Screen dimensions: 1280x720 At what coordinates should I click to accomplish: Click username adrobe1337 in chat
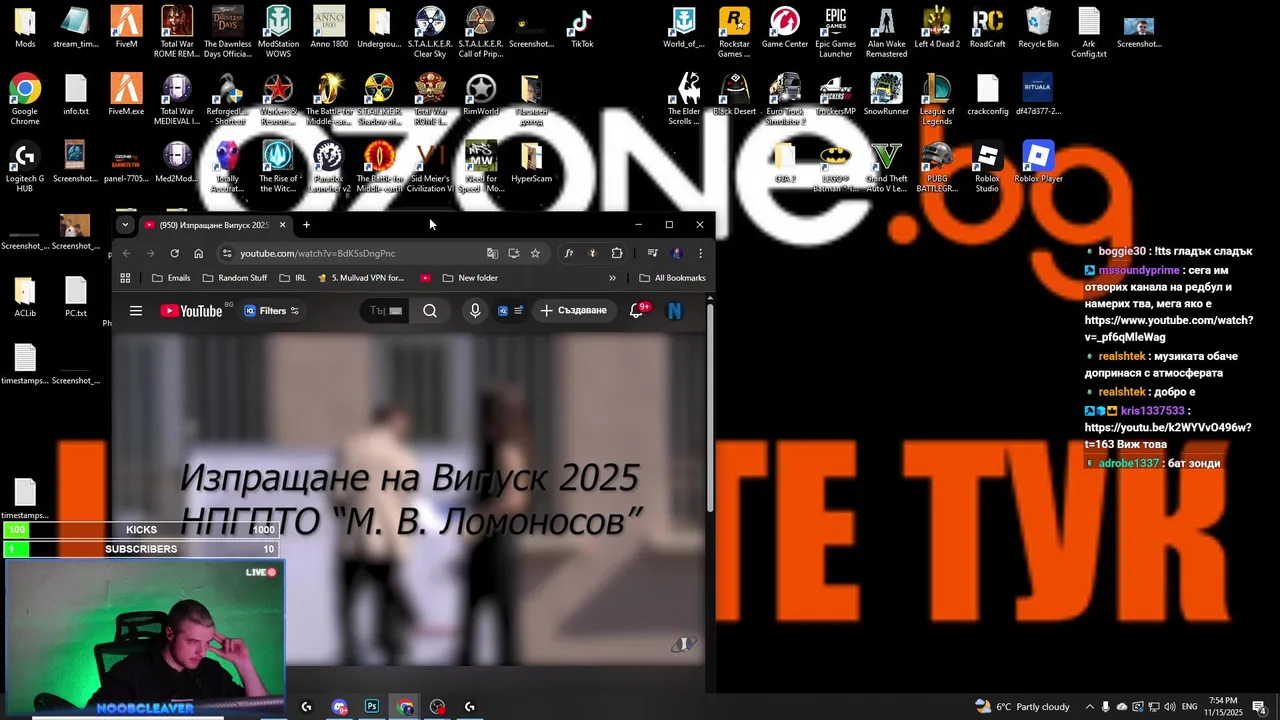(x=1128, y=463)
